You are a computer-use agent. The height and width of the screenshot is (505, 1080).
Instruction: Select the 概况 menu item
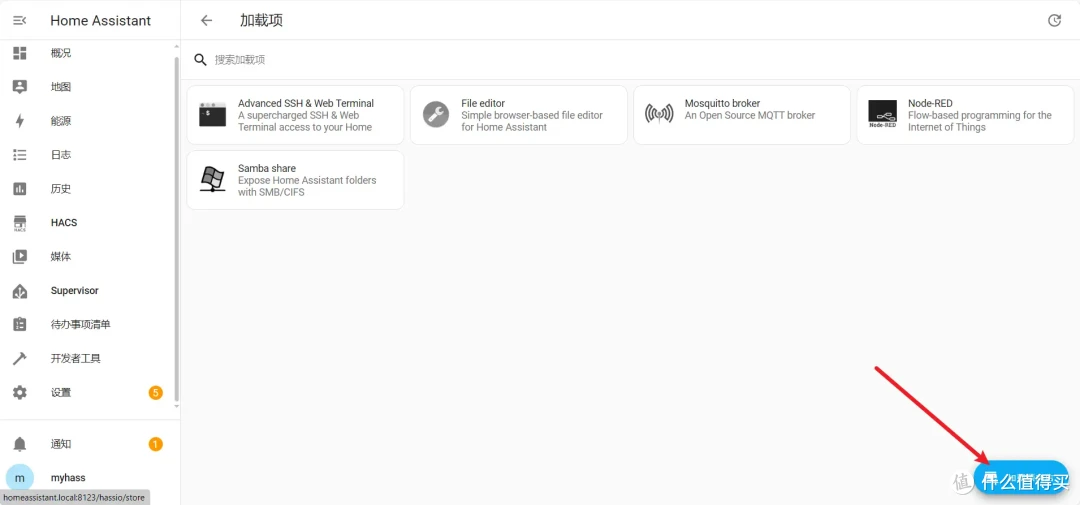click(x=90, y=53)
